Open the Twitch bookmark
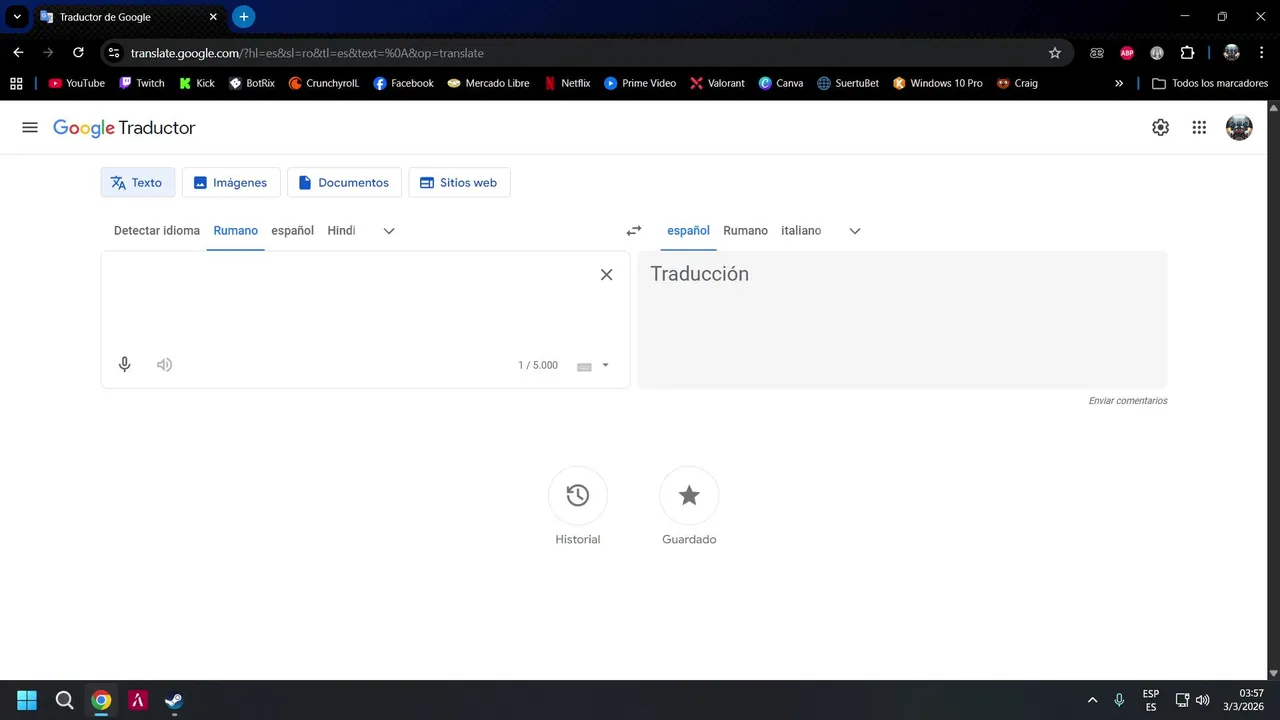The height and width of the screenshot is (720, 1280). pyautogui.click(x=142, y=83)
